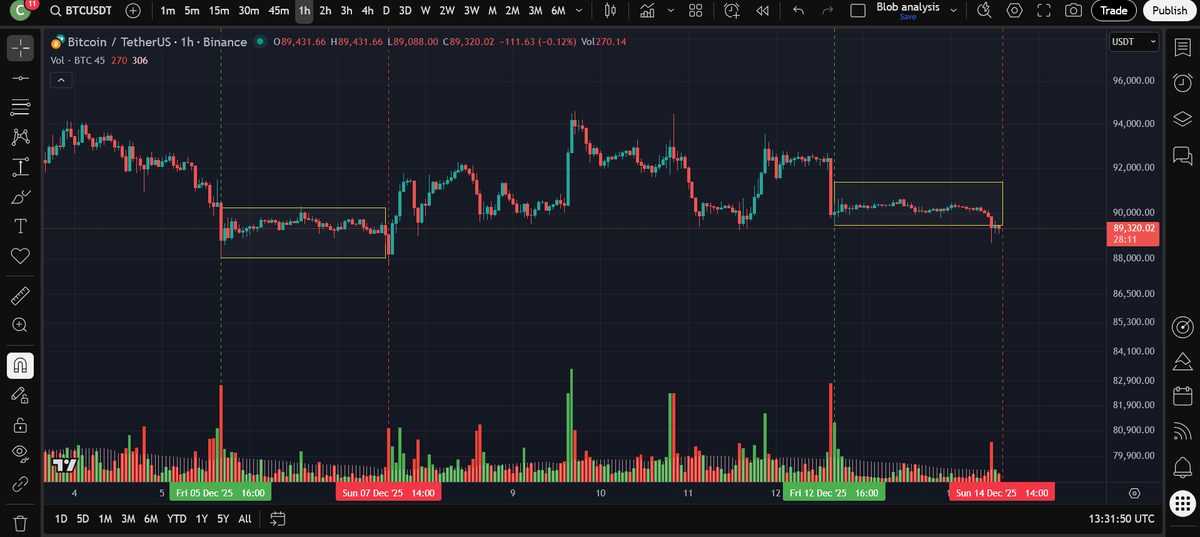Select the zoom in tool
1200x537 pixels.
[x=20, y=325]
